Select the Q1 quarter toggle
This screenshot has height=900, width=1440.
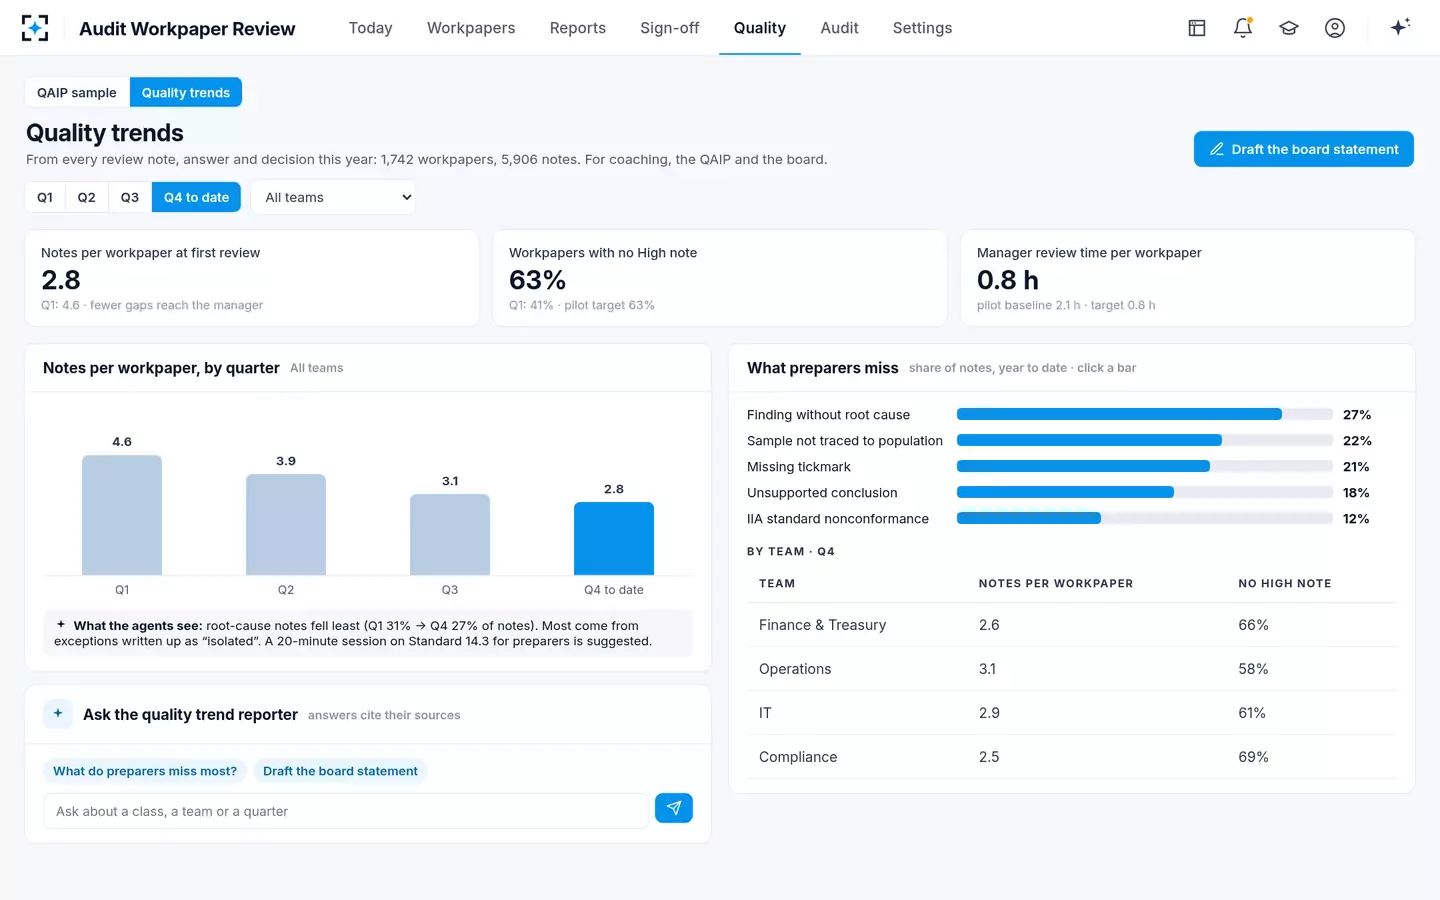click(x=45, y=197)
